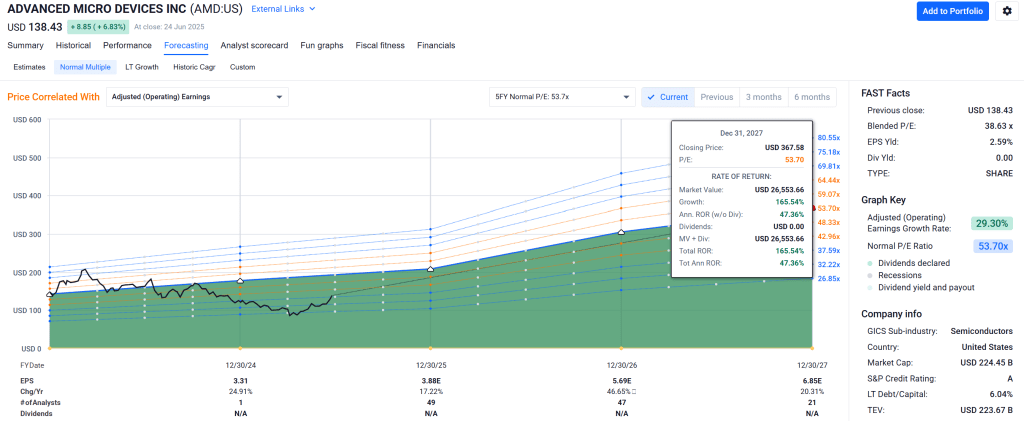Expand the 5FY Normal P/E dropdown

click(x=561, y=97)
